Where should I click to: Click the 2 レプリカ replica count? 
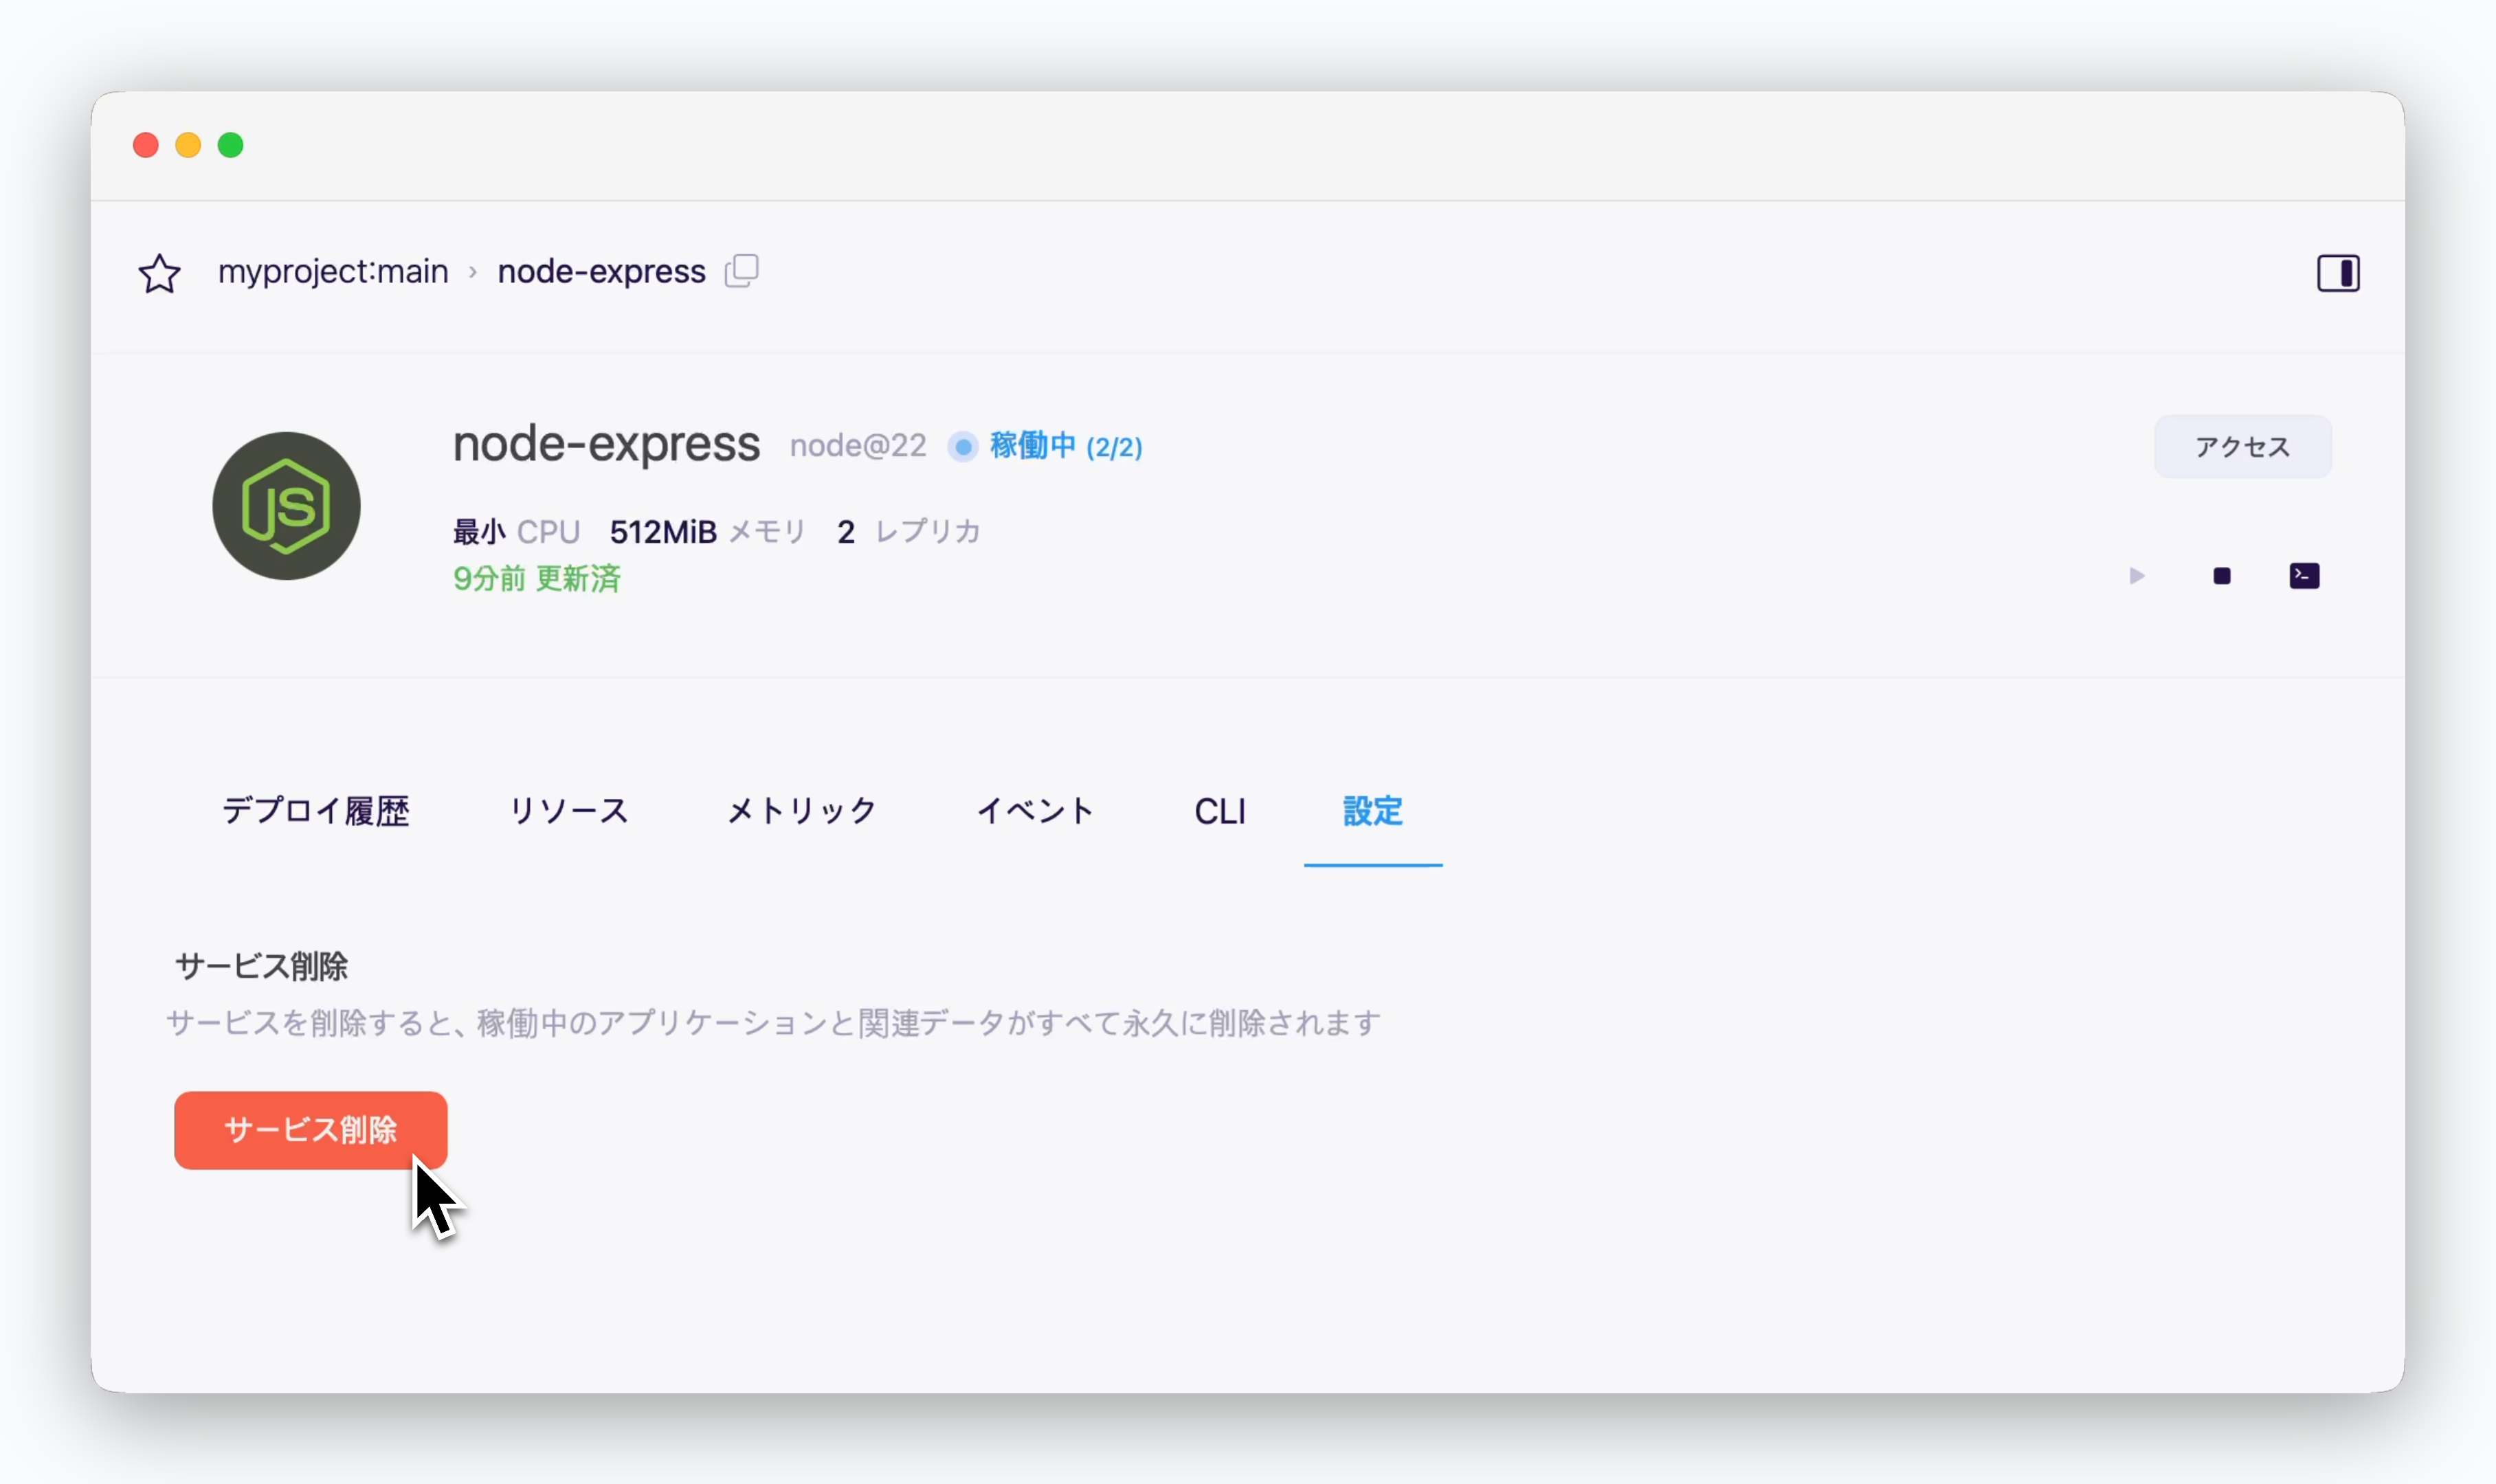(909, 532)
